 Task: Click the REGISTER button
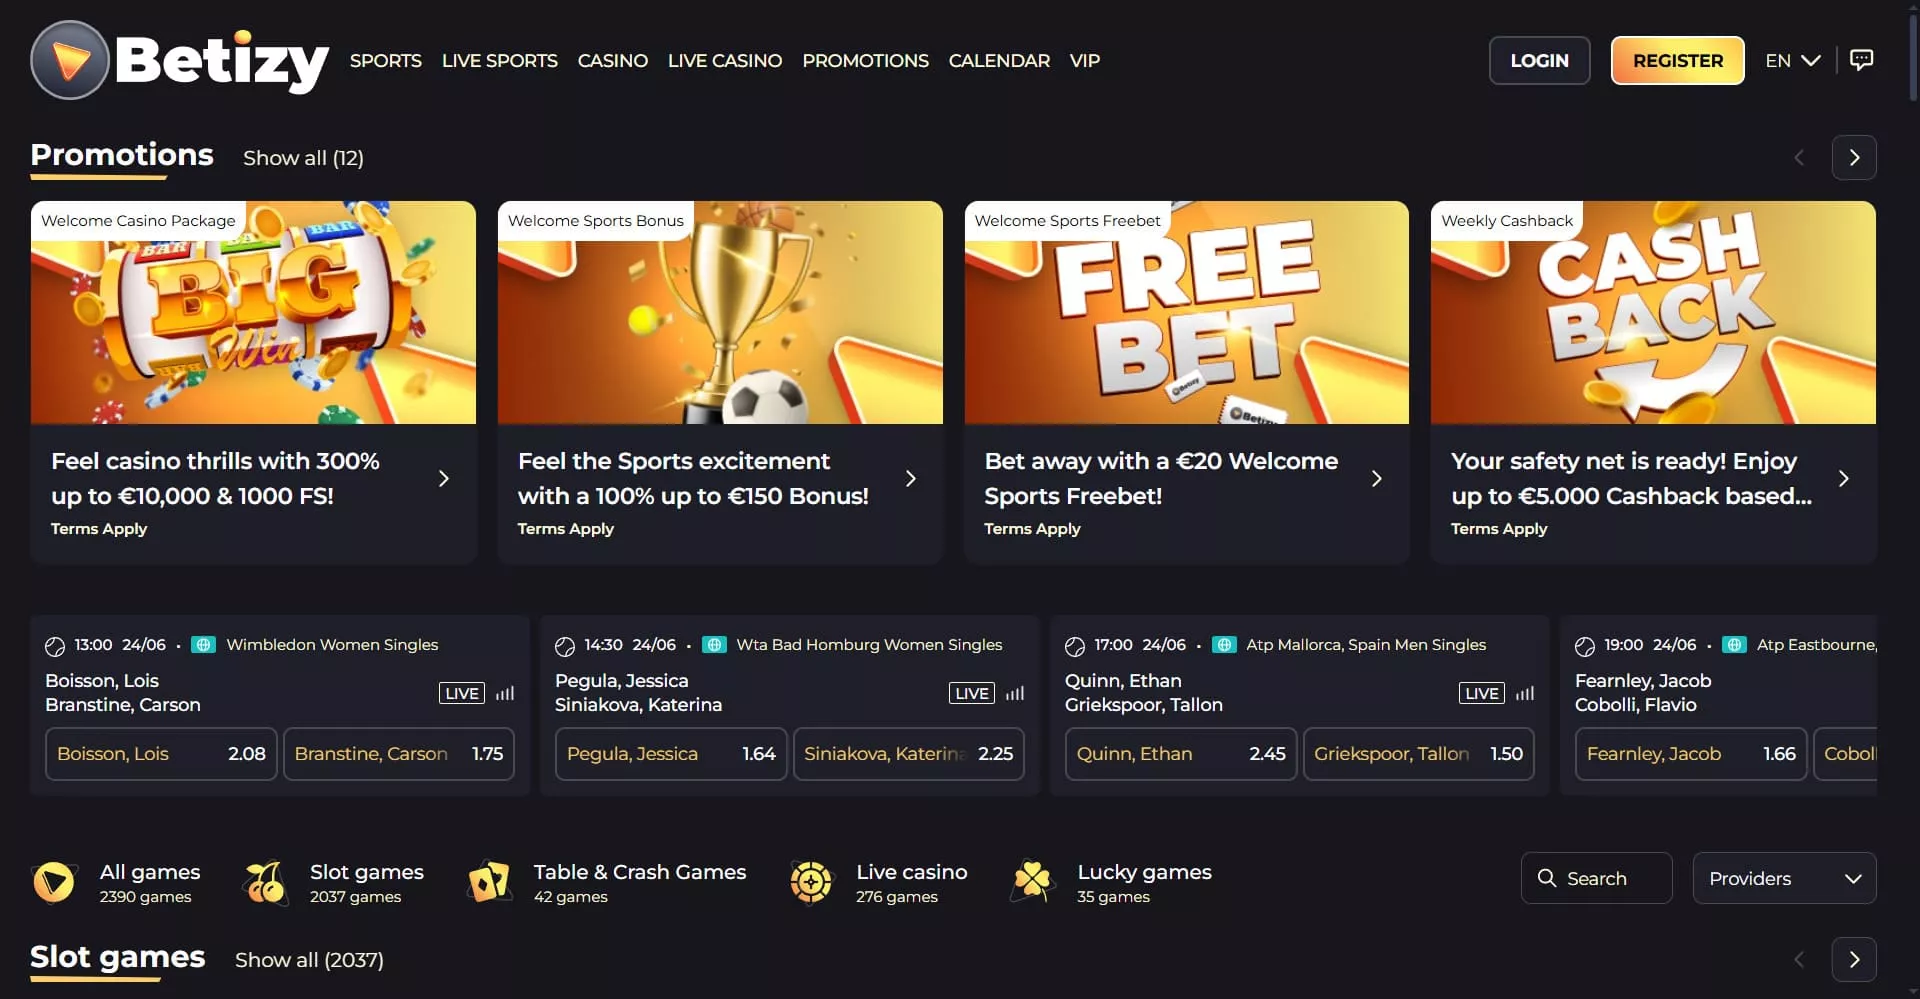click(1678, 60)
